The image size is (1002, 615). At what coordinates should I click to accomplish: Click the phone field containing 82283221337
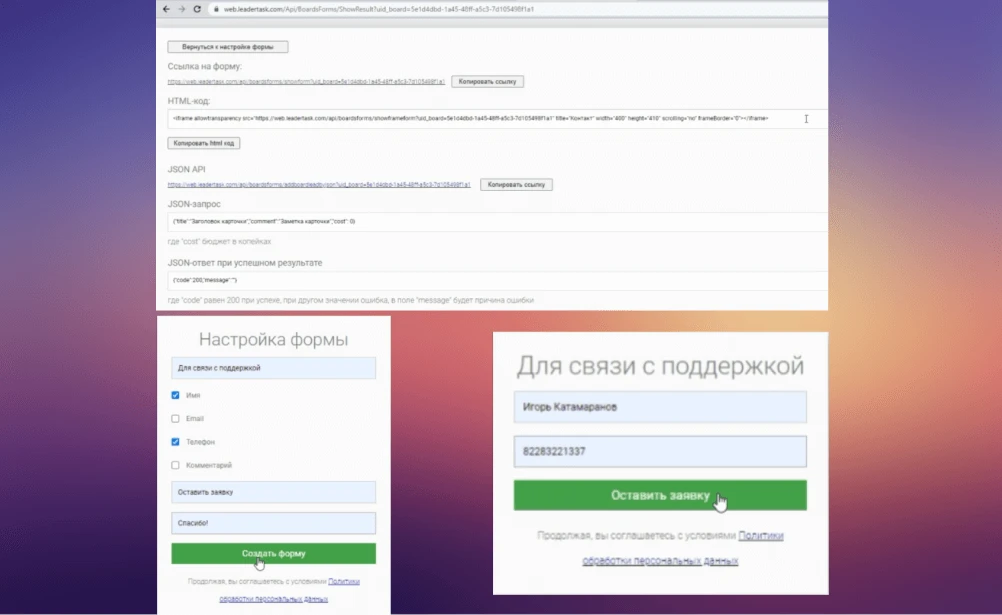(660, 451)
